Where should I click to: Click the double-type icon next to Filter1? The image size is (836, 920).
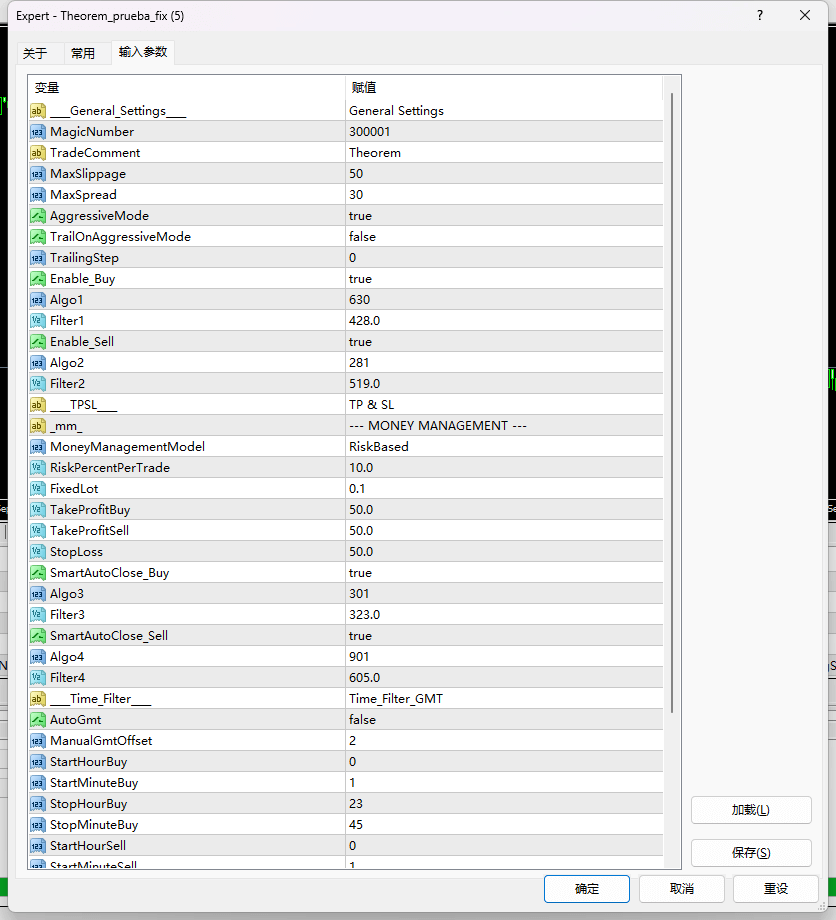(x=38, y=321)
